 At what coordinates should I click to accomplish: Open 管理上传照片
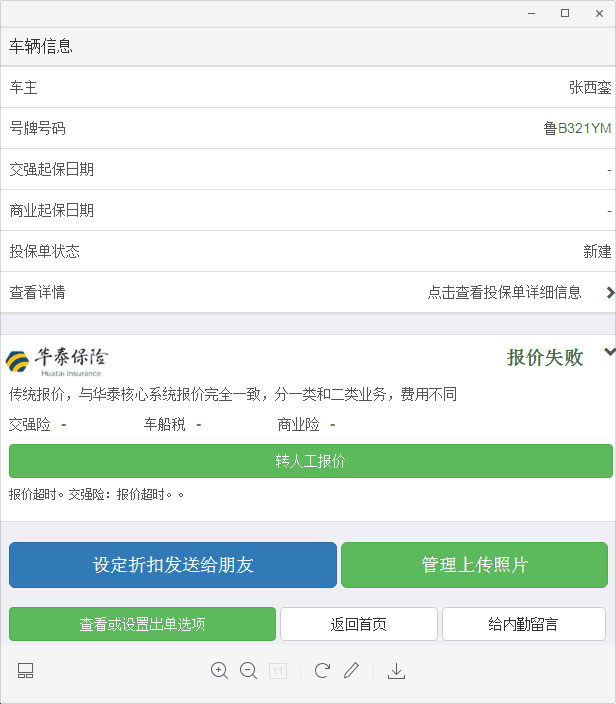click(474, 565)
